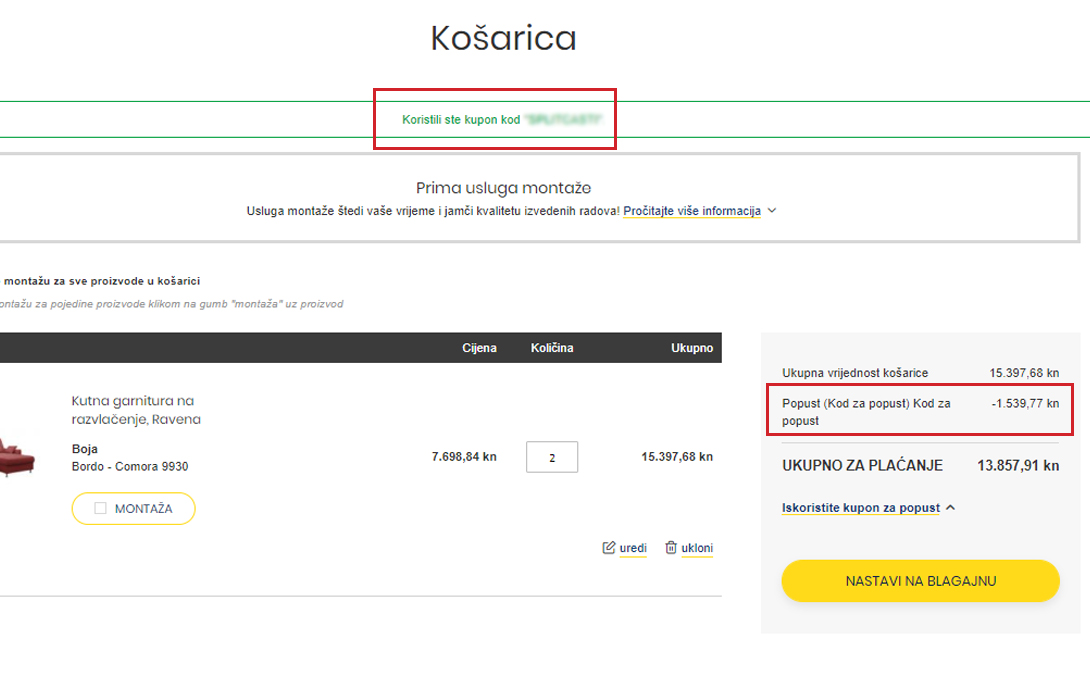Click the Prima usluga montaže heading
The height and width of the screenshot is (688, 1090).
[x=504, y=188]
